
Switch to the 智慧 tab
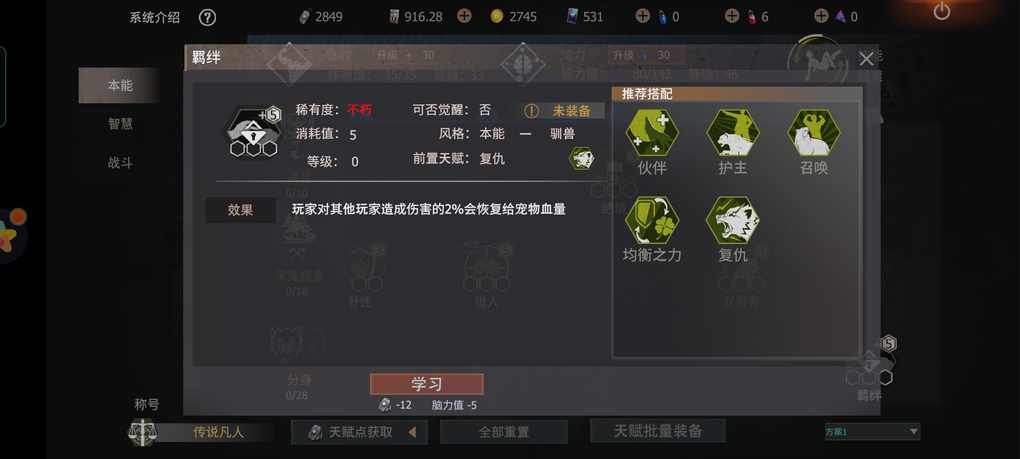(x=120, y=124)
